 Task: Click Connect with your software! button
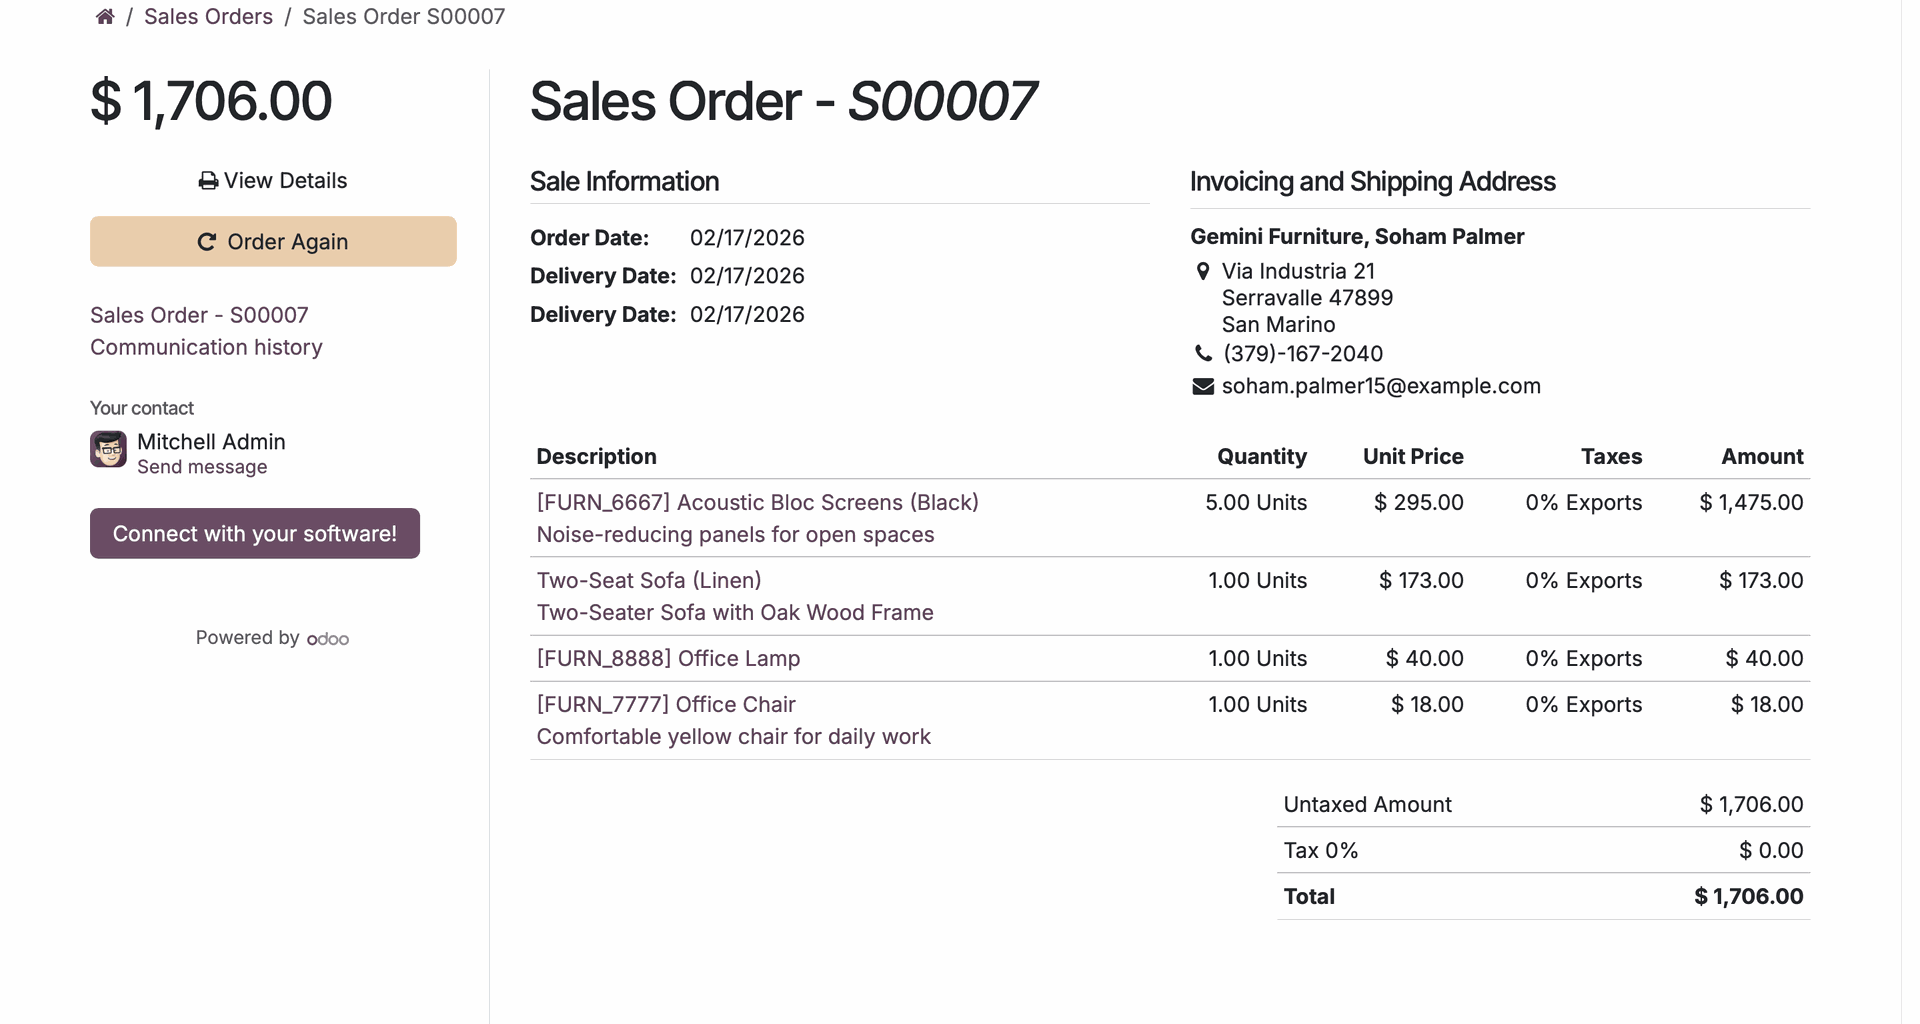(x=255, y=534)
